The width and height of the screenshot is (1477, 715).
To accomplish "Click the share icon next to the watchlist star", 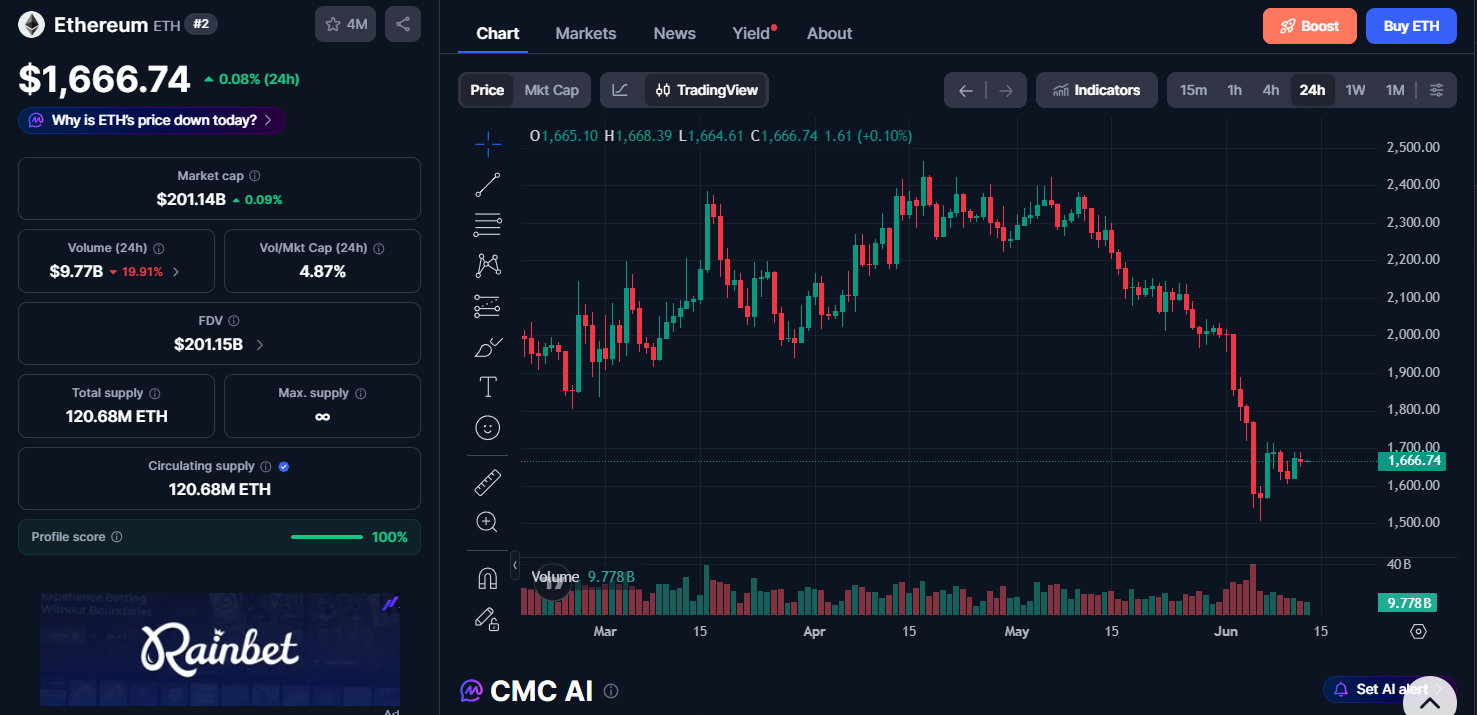I will point(403,24).
